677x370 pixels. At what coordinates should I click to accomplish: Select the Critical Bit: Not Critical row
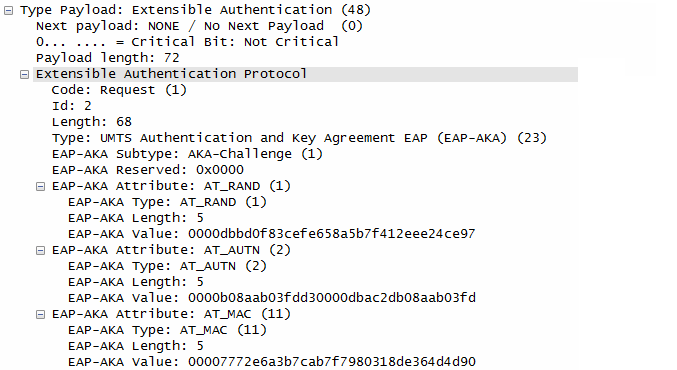[187, 42]
